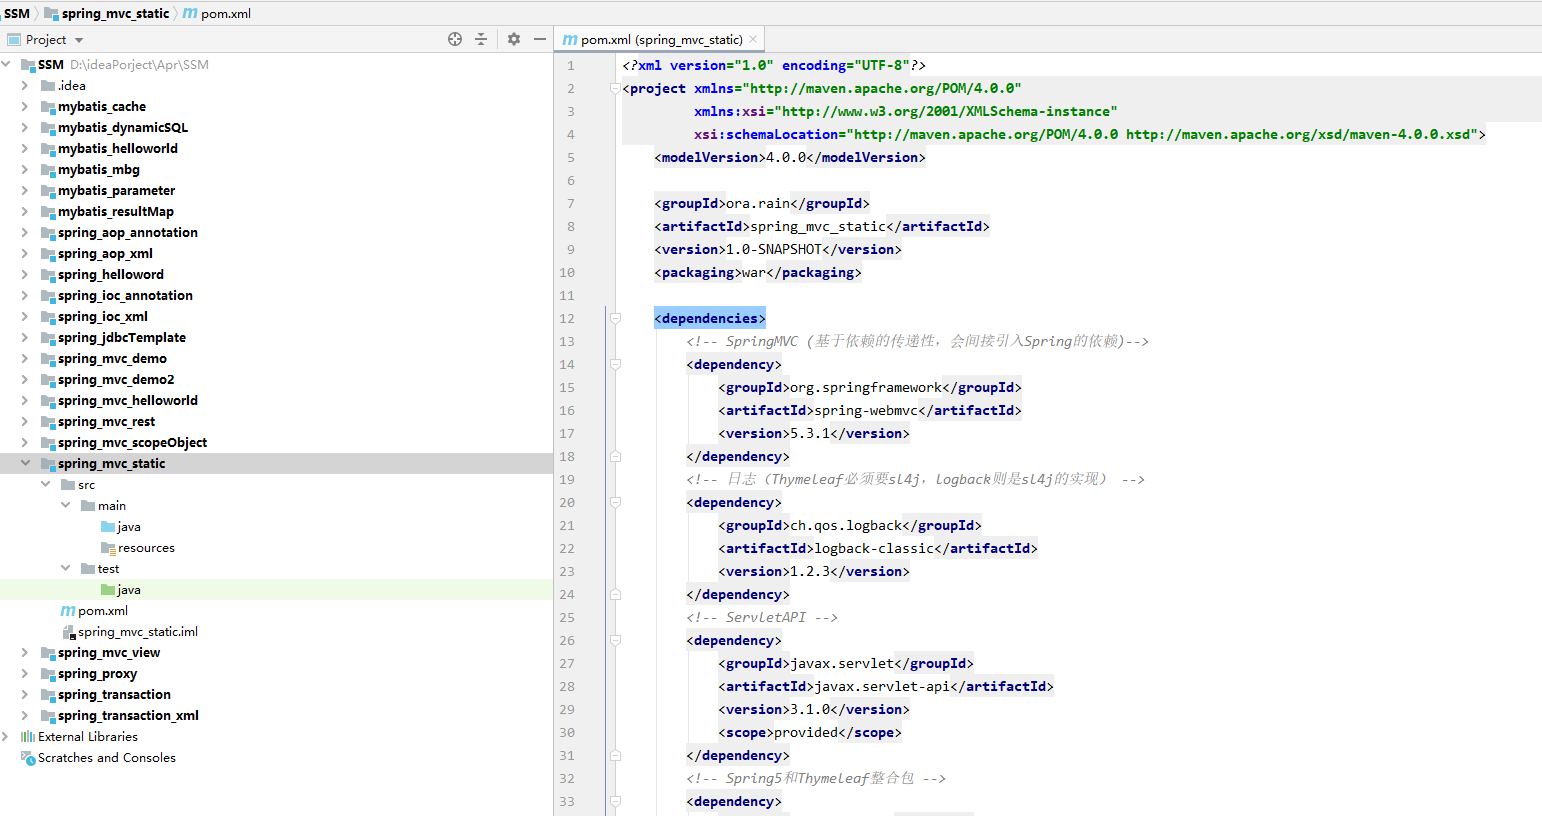Click fold end marker at line 24
This screenshot has width=1542, height=816.
click(x=615, y=594)
